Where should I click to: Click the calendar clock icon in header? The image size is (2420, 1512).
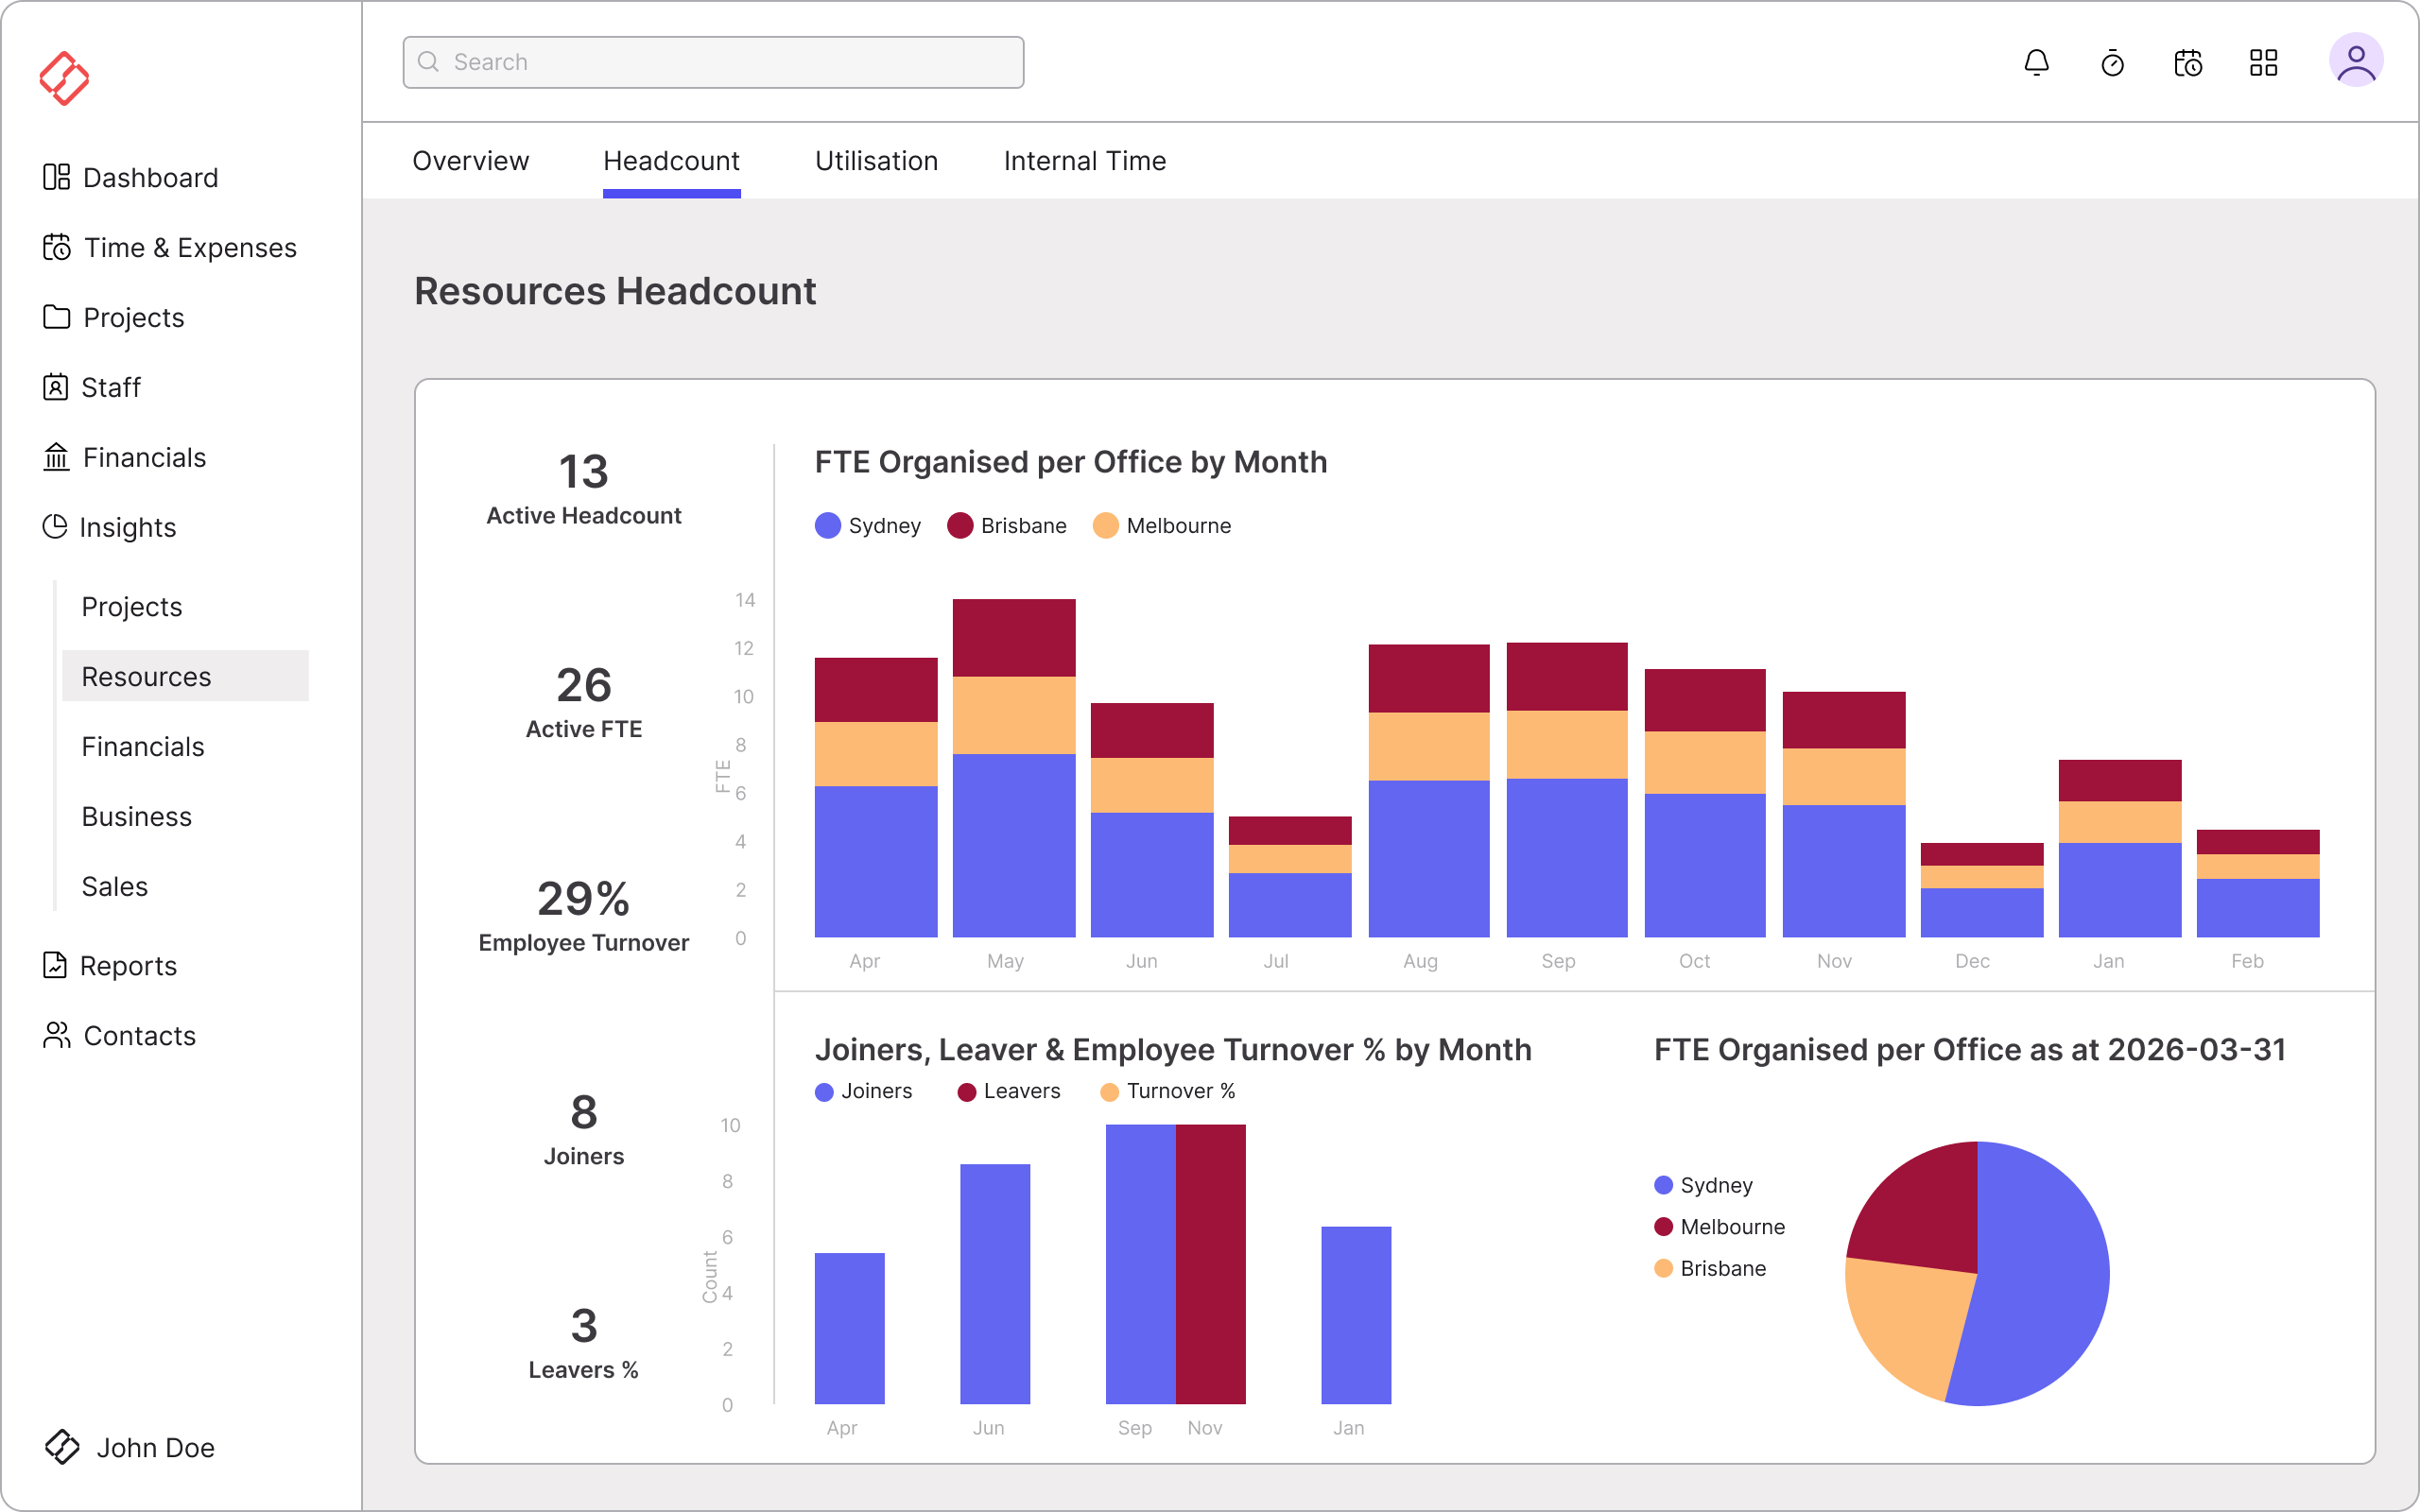(2188, 63)
